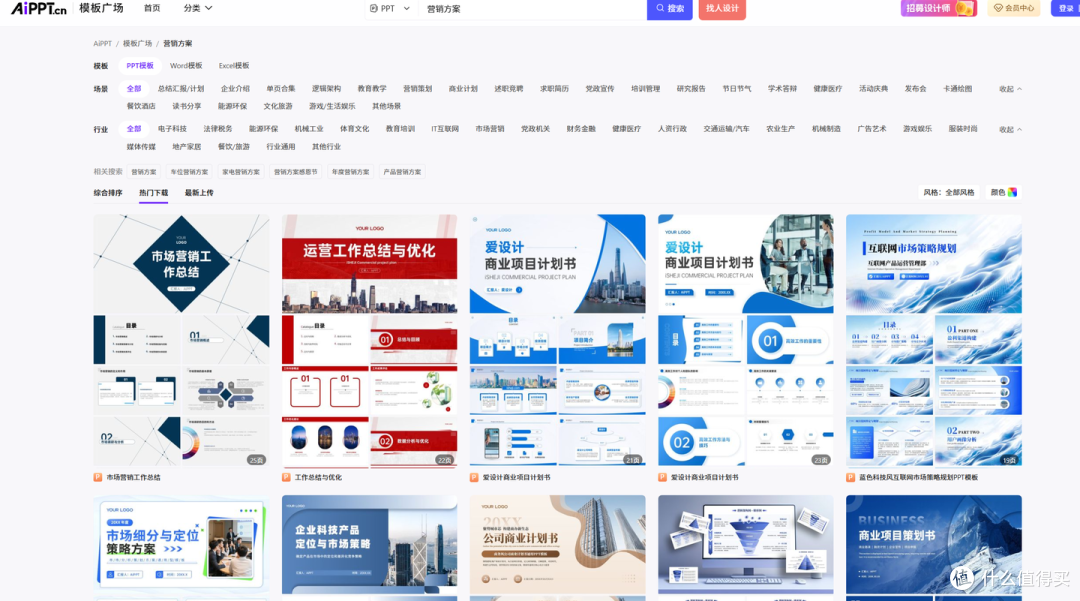Screen dimensions: 1080x601
Task: Open the 互联网市场策略规划 template thumbnail
Action: click(934, 340)
